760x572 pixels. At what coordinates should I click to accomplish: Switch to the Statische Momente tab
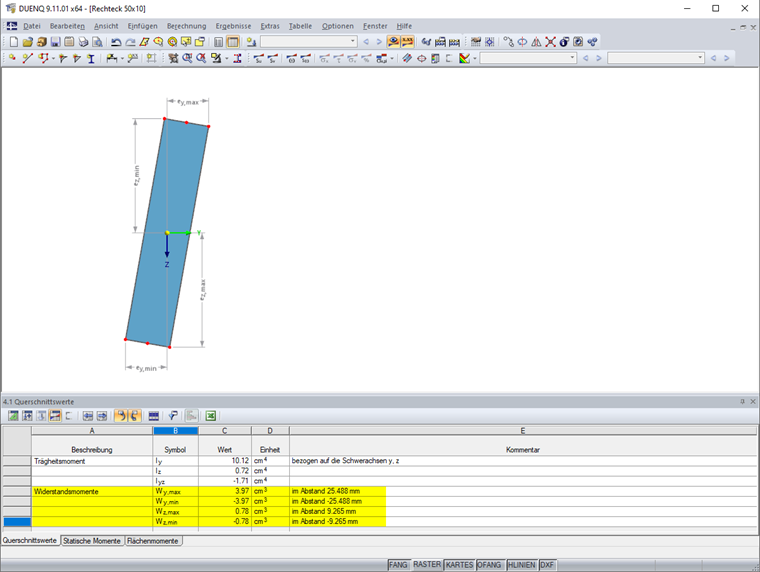click(92, 541)
